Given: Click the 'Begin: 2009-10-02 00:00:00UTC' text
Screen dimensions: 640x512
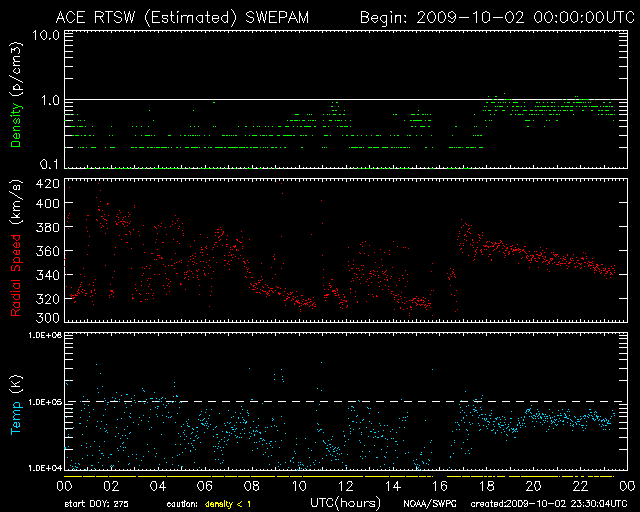Looking at the screenshot, I should click(498, 18).
